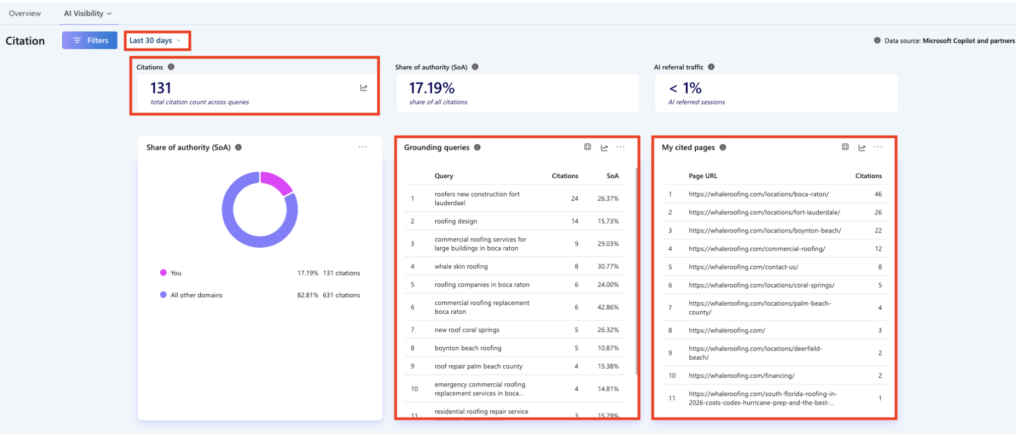The height and width of the screenshot is (444, 1024).
Task: Click the info icon next to Citations
Action: tap(171, 67)
